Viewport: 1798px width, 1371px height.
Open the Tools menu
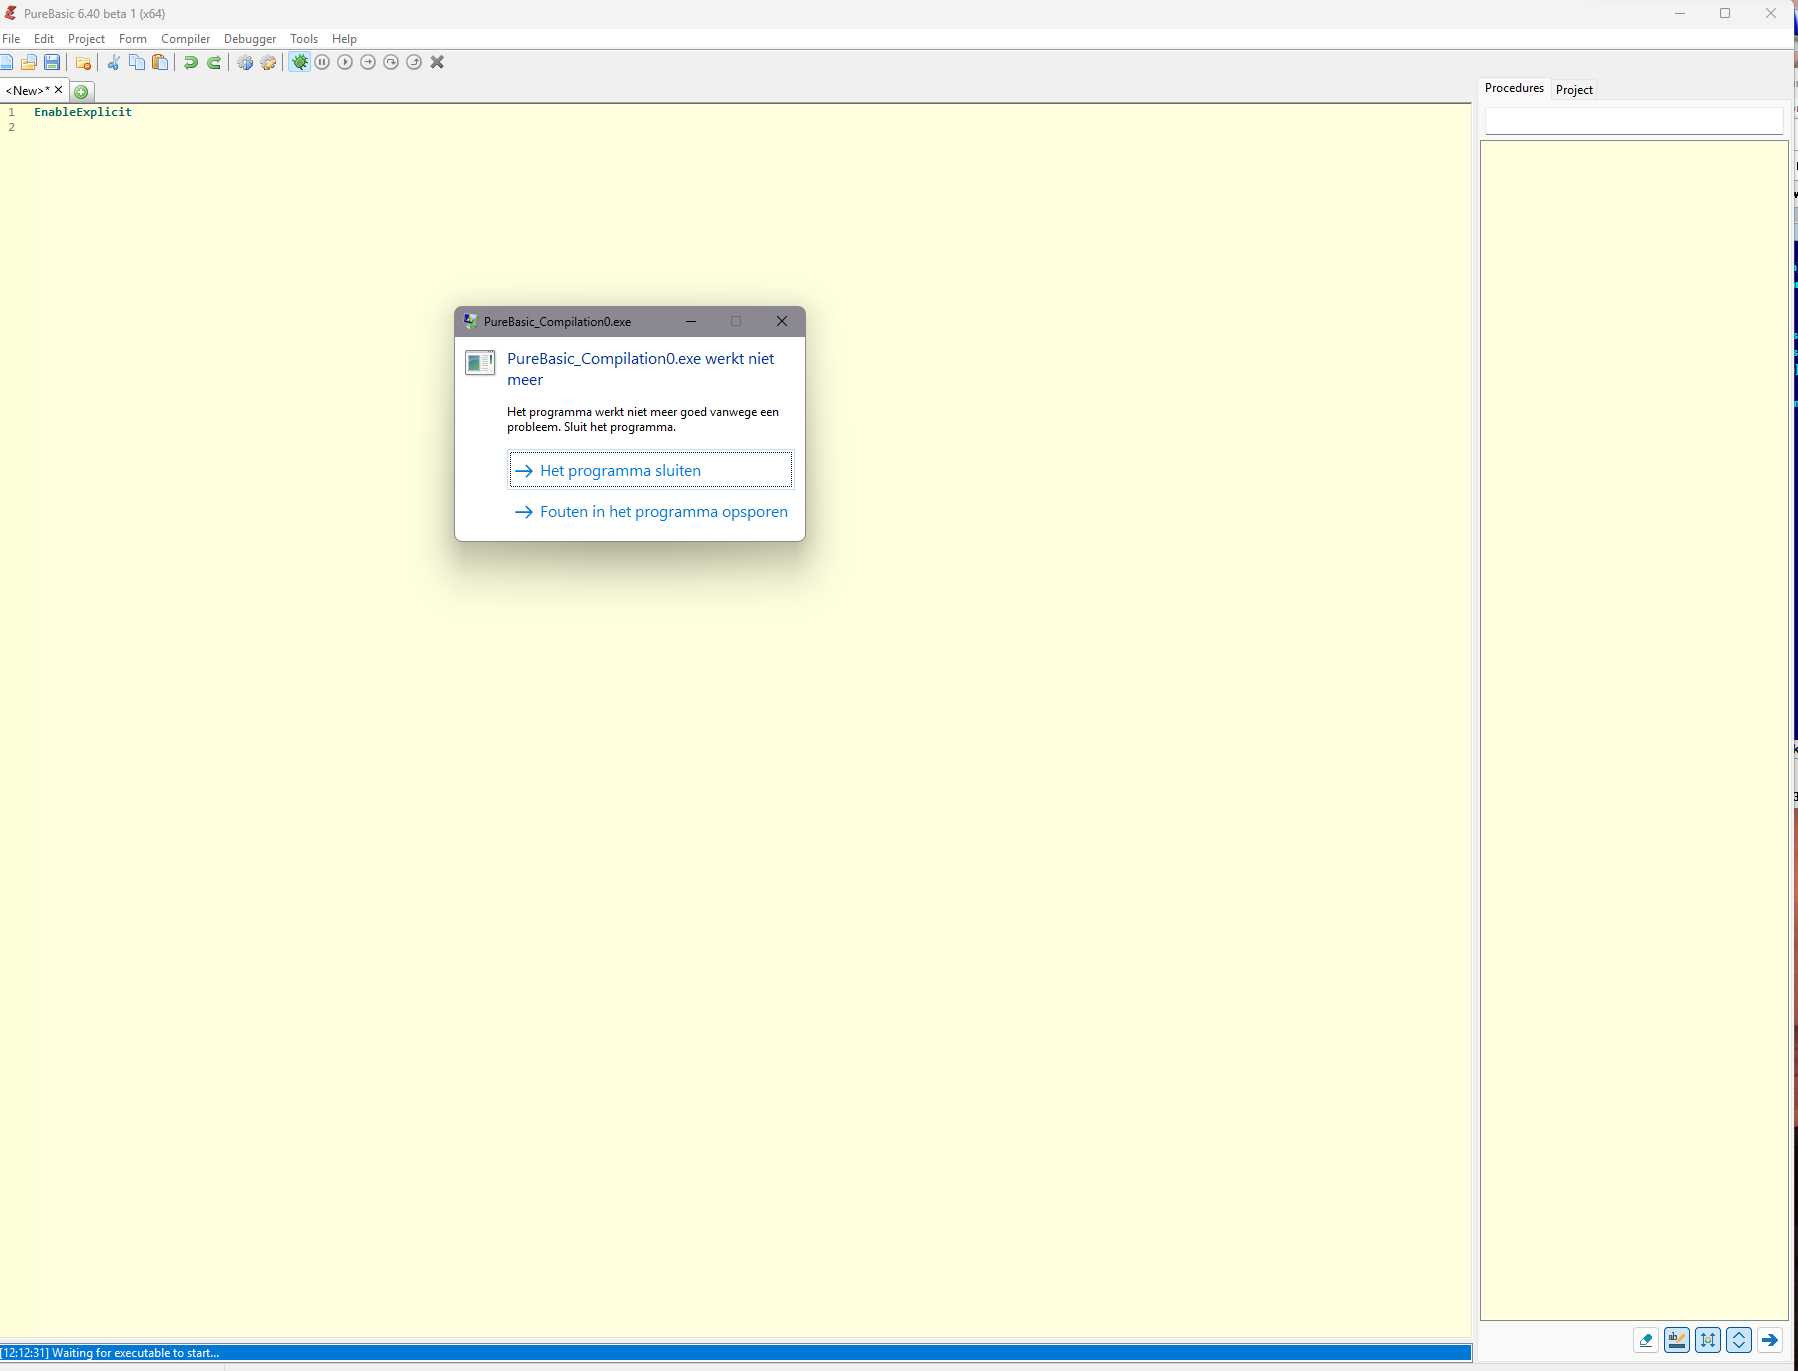(304, 39)
